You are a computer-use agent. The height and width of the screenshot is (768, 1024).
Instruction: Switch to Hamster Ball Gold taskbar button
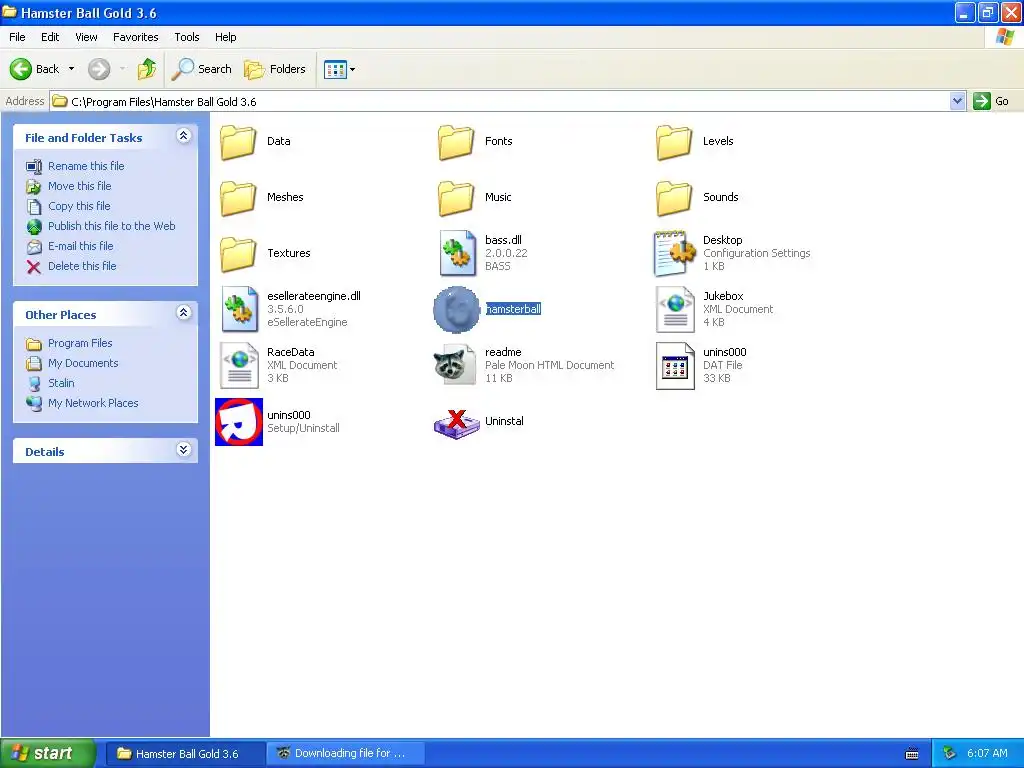coord(185,754)
